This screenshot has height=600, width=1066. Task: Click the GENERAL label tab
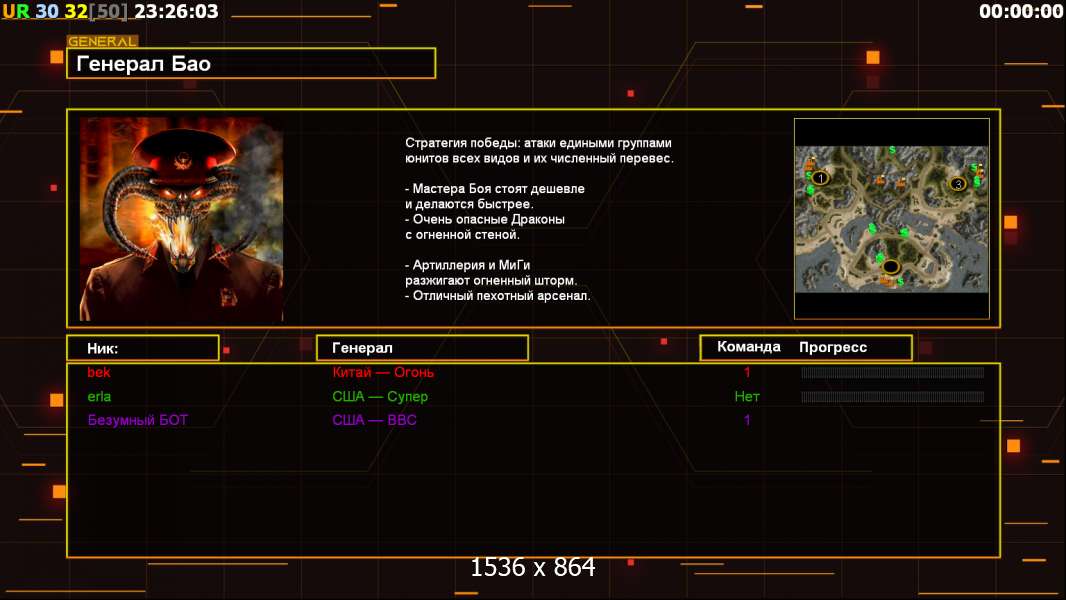[x=102, y=41]
